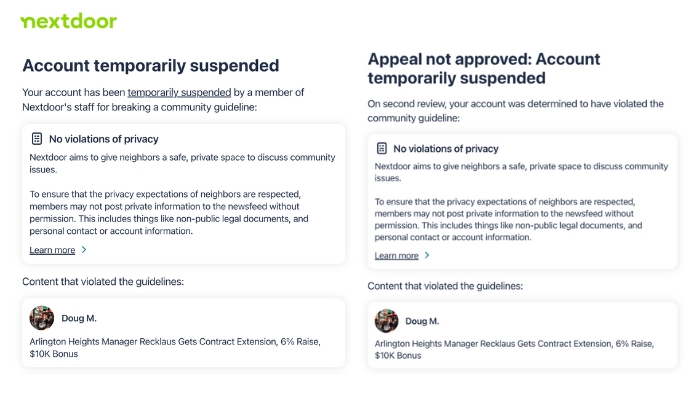The width and height of the screenshot is (700, 400).
Task: Click Doug M.'s avatar in the left post
Action: pos(42,318)
